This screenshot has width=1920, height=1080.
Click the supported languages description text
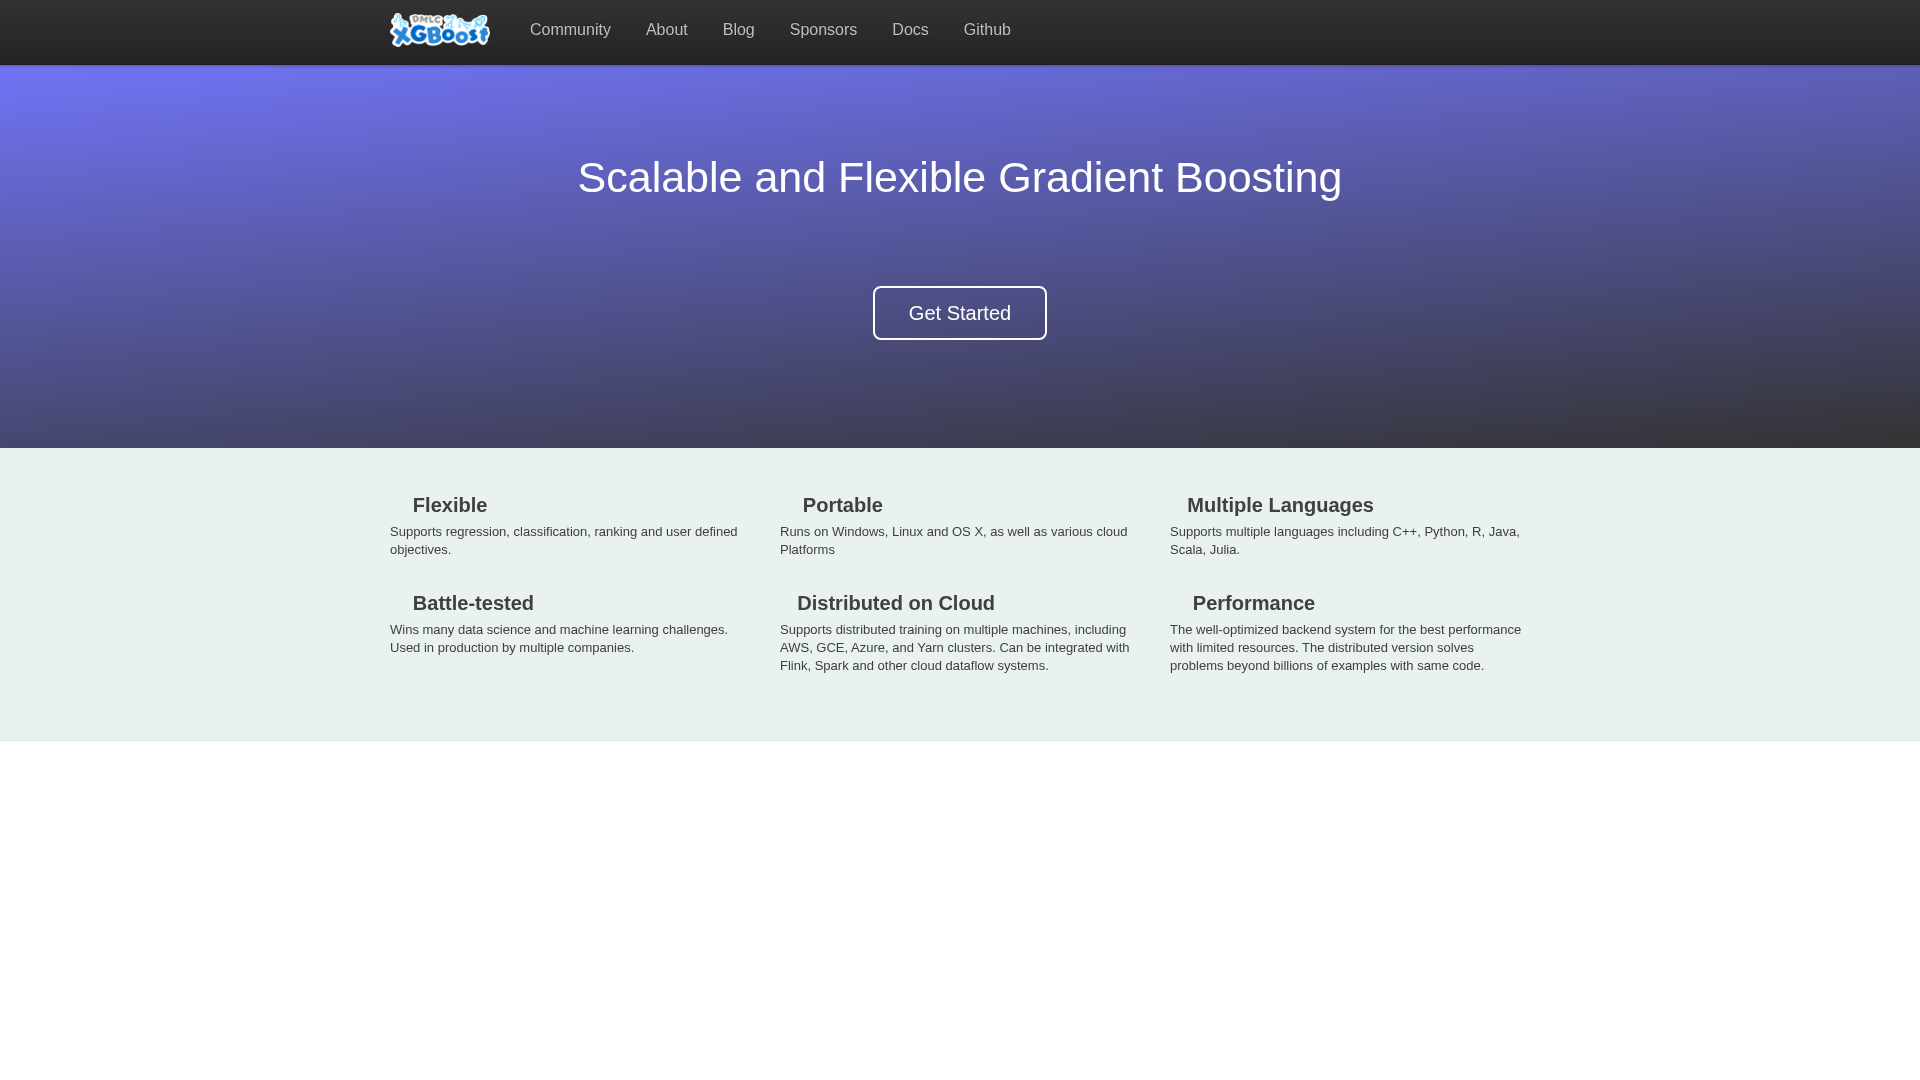pyautogui.click(x=1344, y=540)
